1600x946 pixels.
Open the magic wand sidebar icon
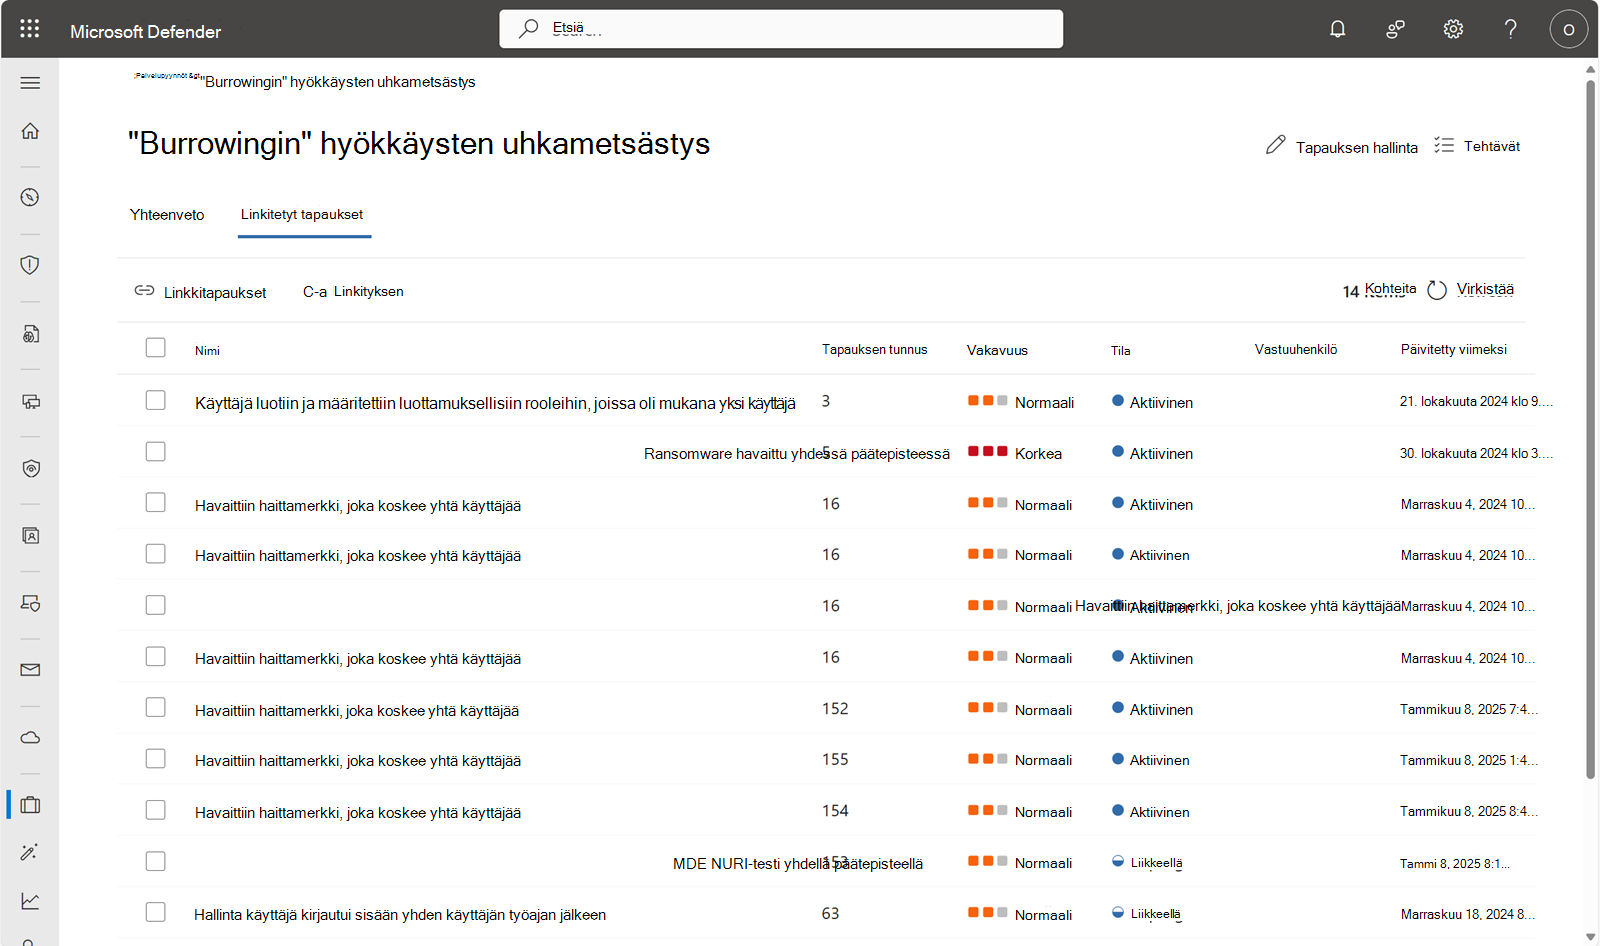click(x=30, y=853)
